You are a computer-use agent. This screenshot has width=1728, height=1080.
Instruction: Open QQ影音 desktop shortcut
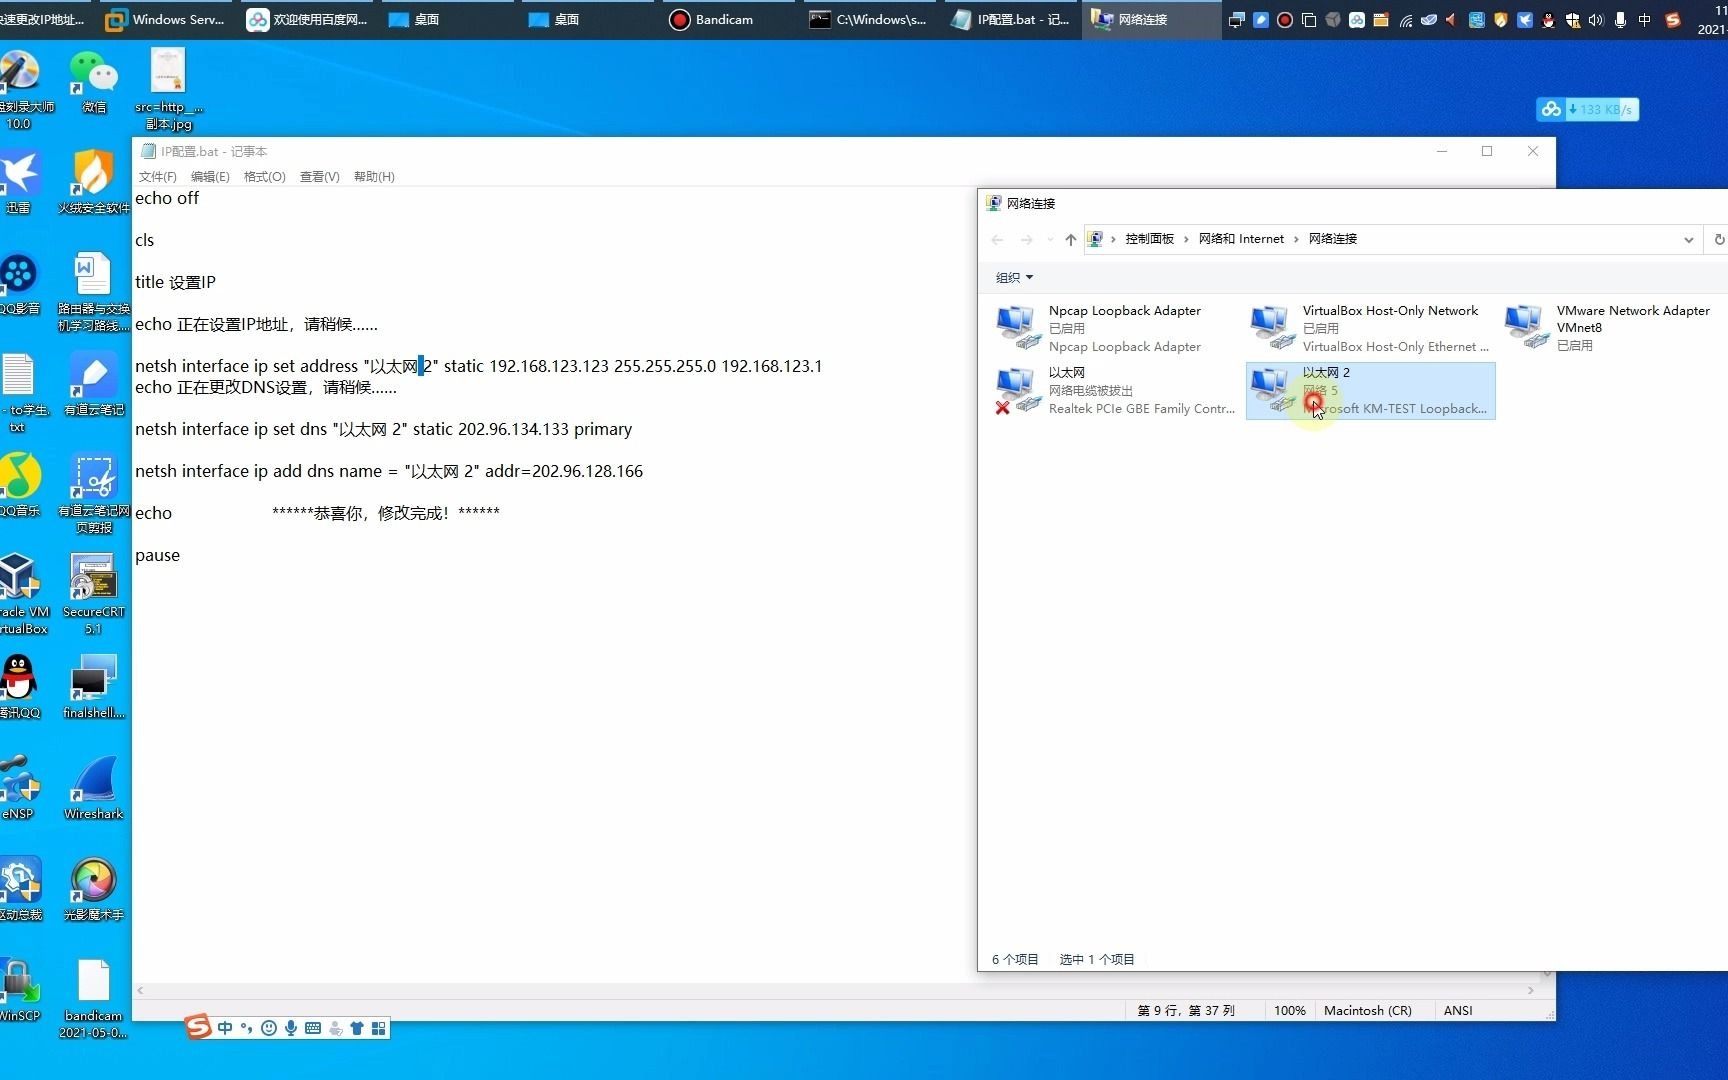(x=19, y=284)
